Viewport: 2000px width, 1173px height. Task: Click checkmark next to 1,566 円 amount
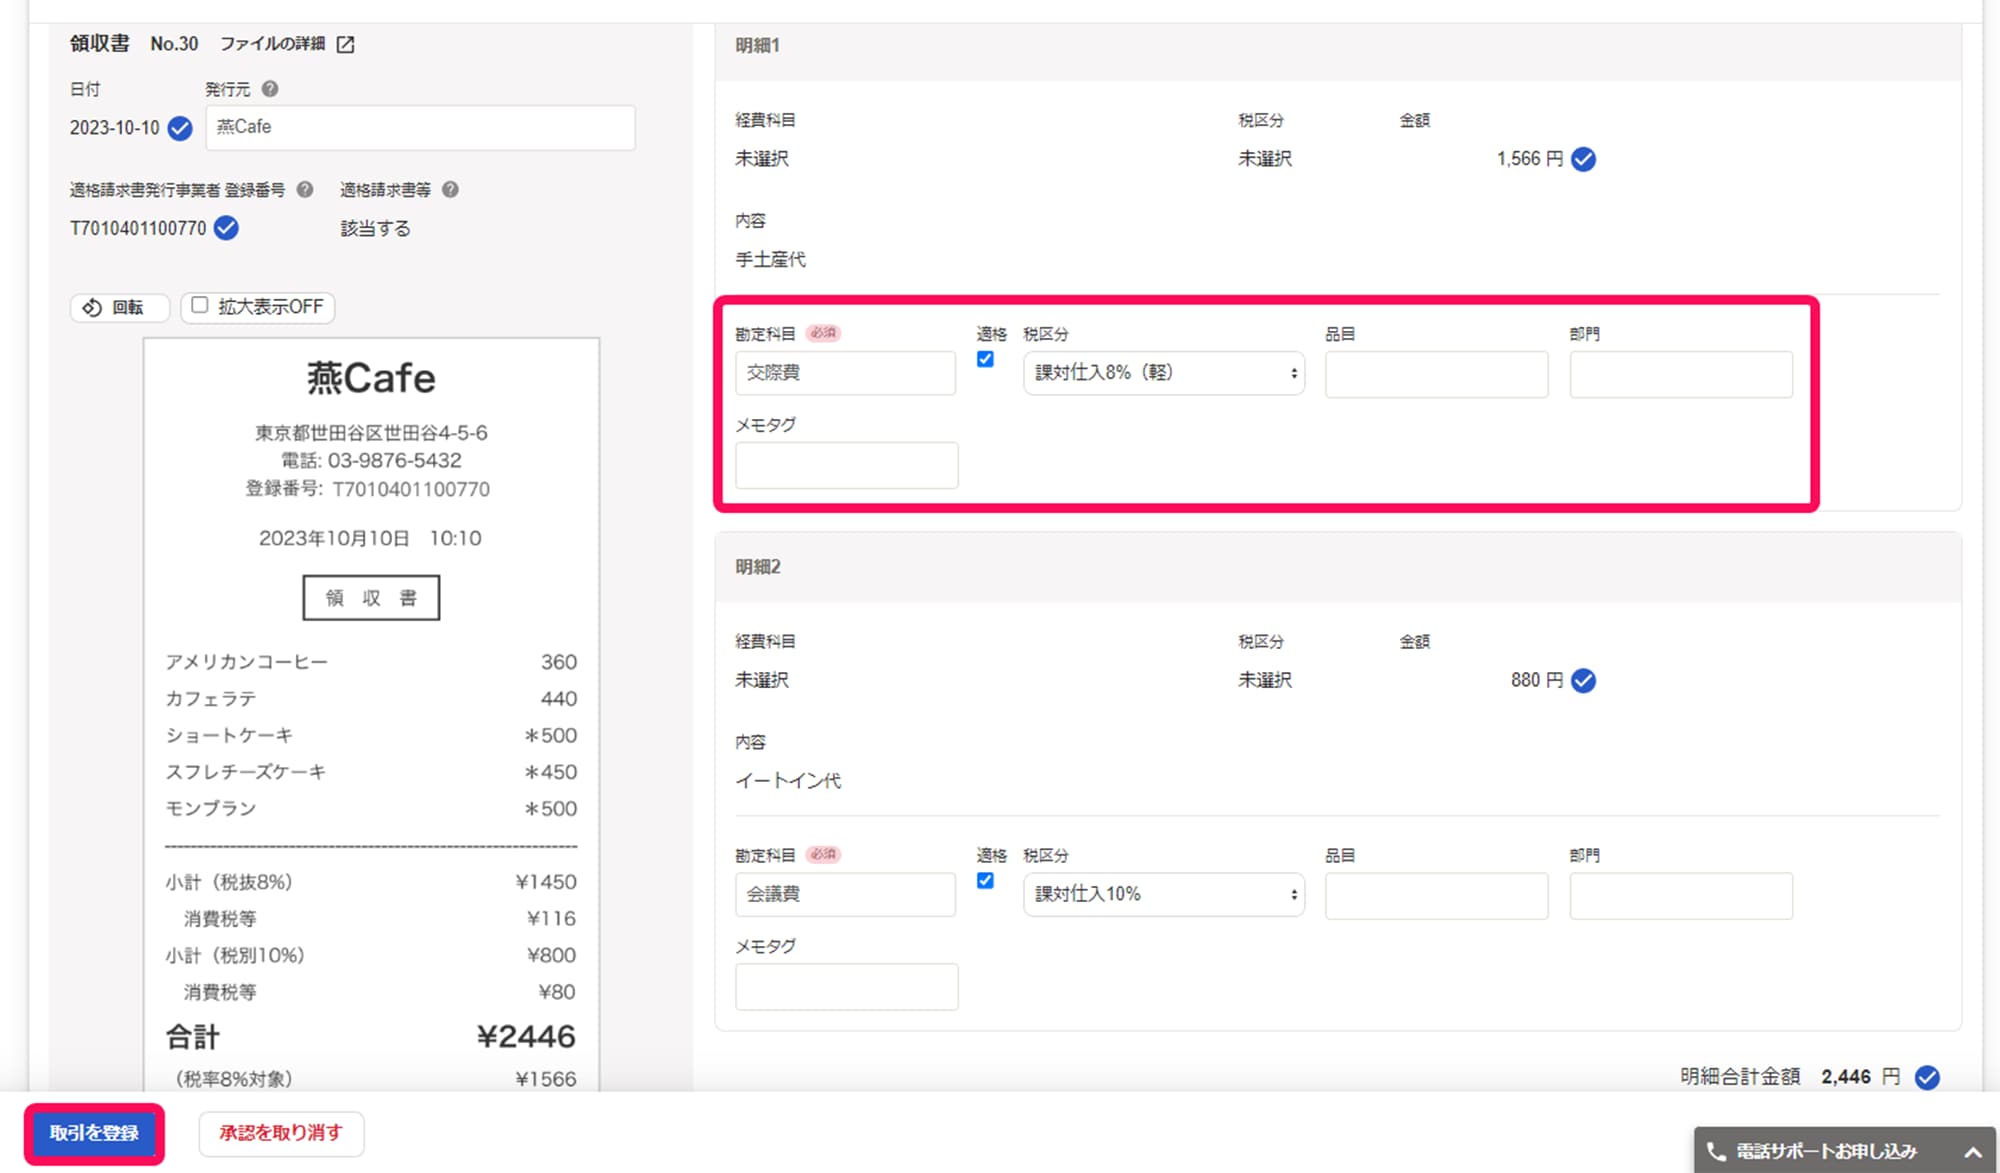pyautogui.click(x=1583, y=159)
